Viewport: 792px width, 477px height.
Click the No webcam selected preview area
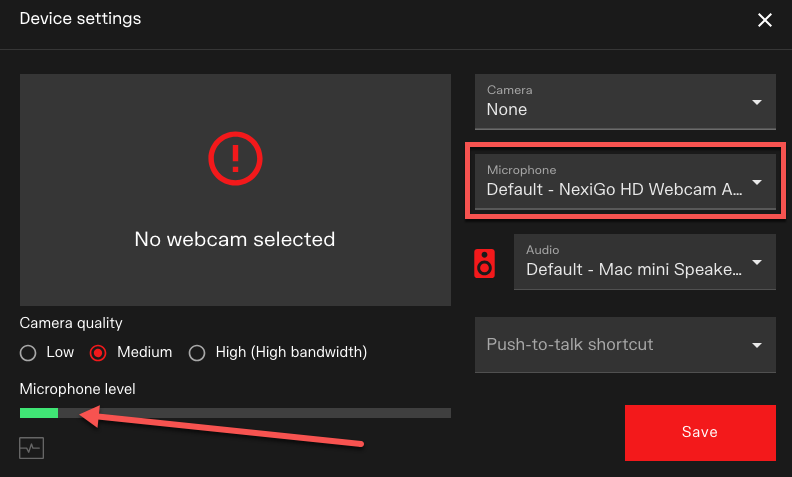point(235,190)
